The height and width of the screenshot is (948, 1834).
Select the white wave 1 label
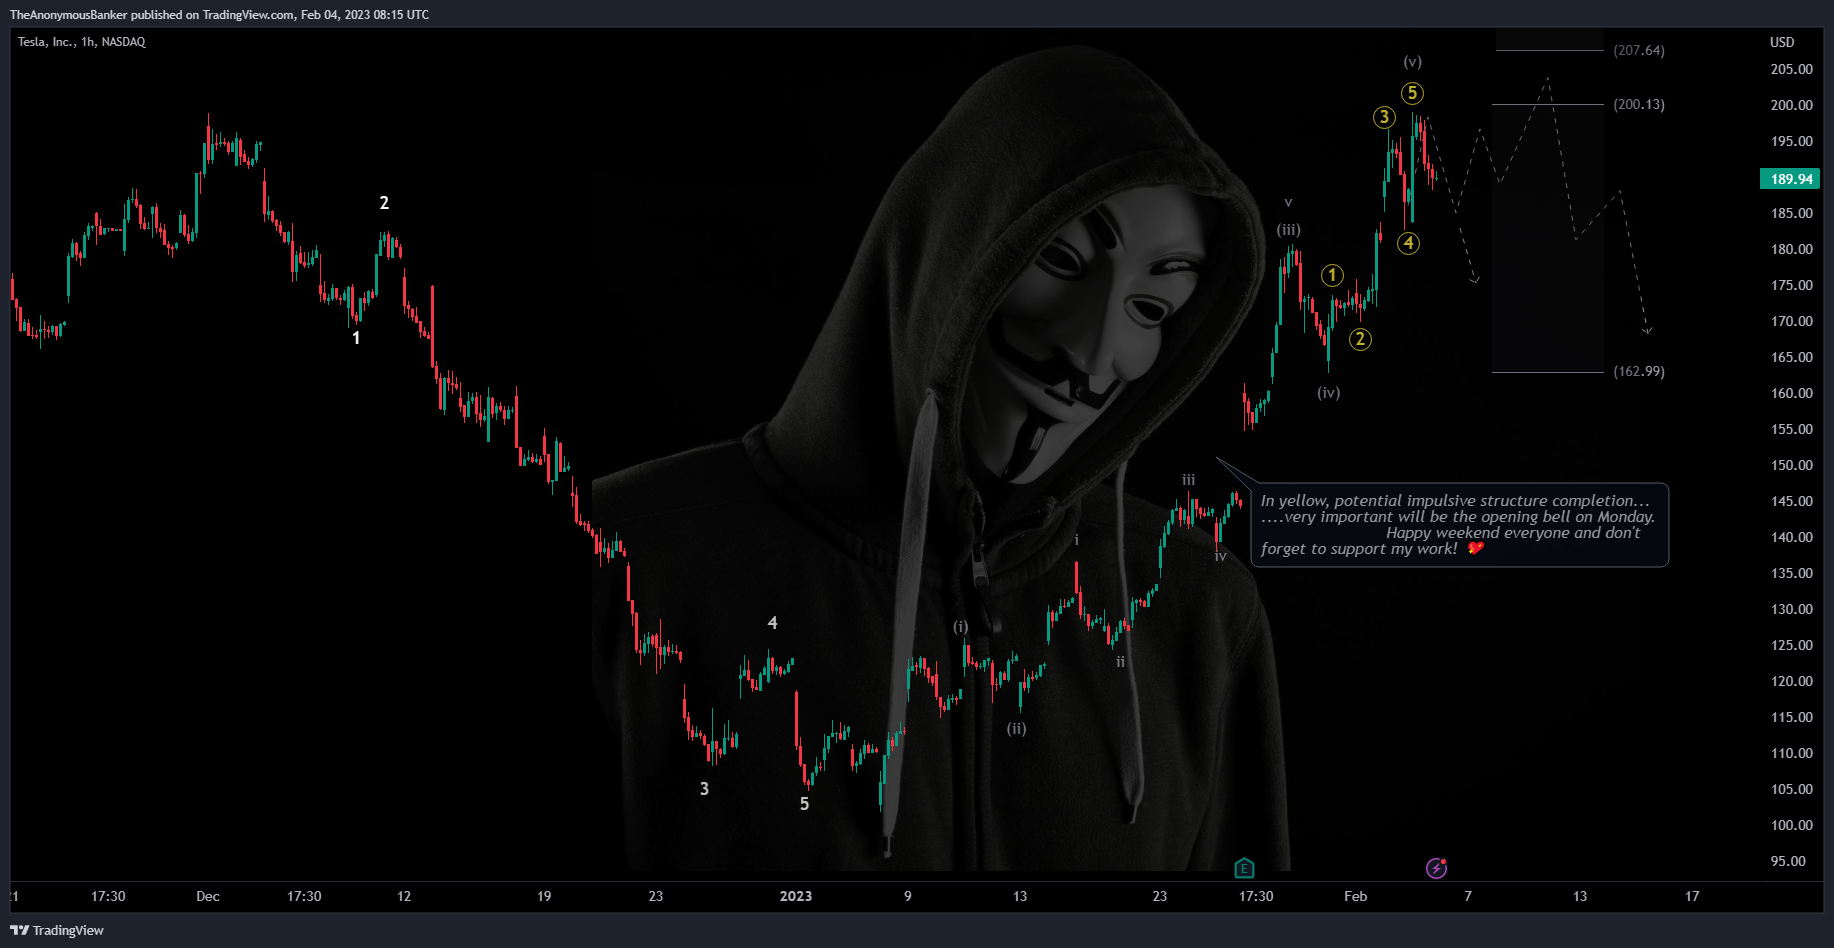356,338
